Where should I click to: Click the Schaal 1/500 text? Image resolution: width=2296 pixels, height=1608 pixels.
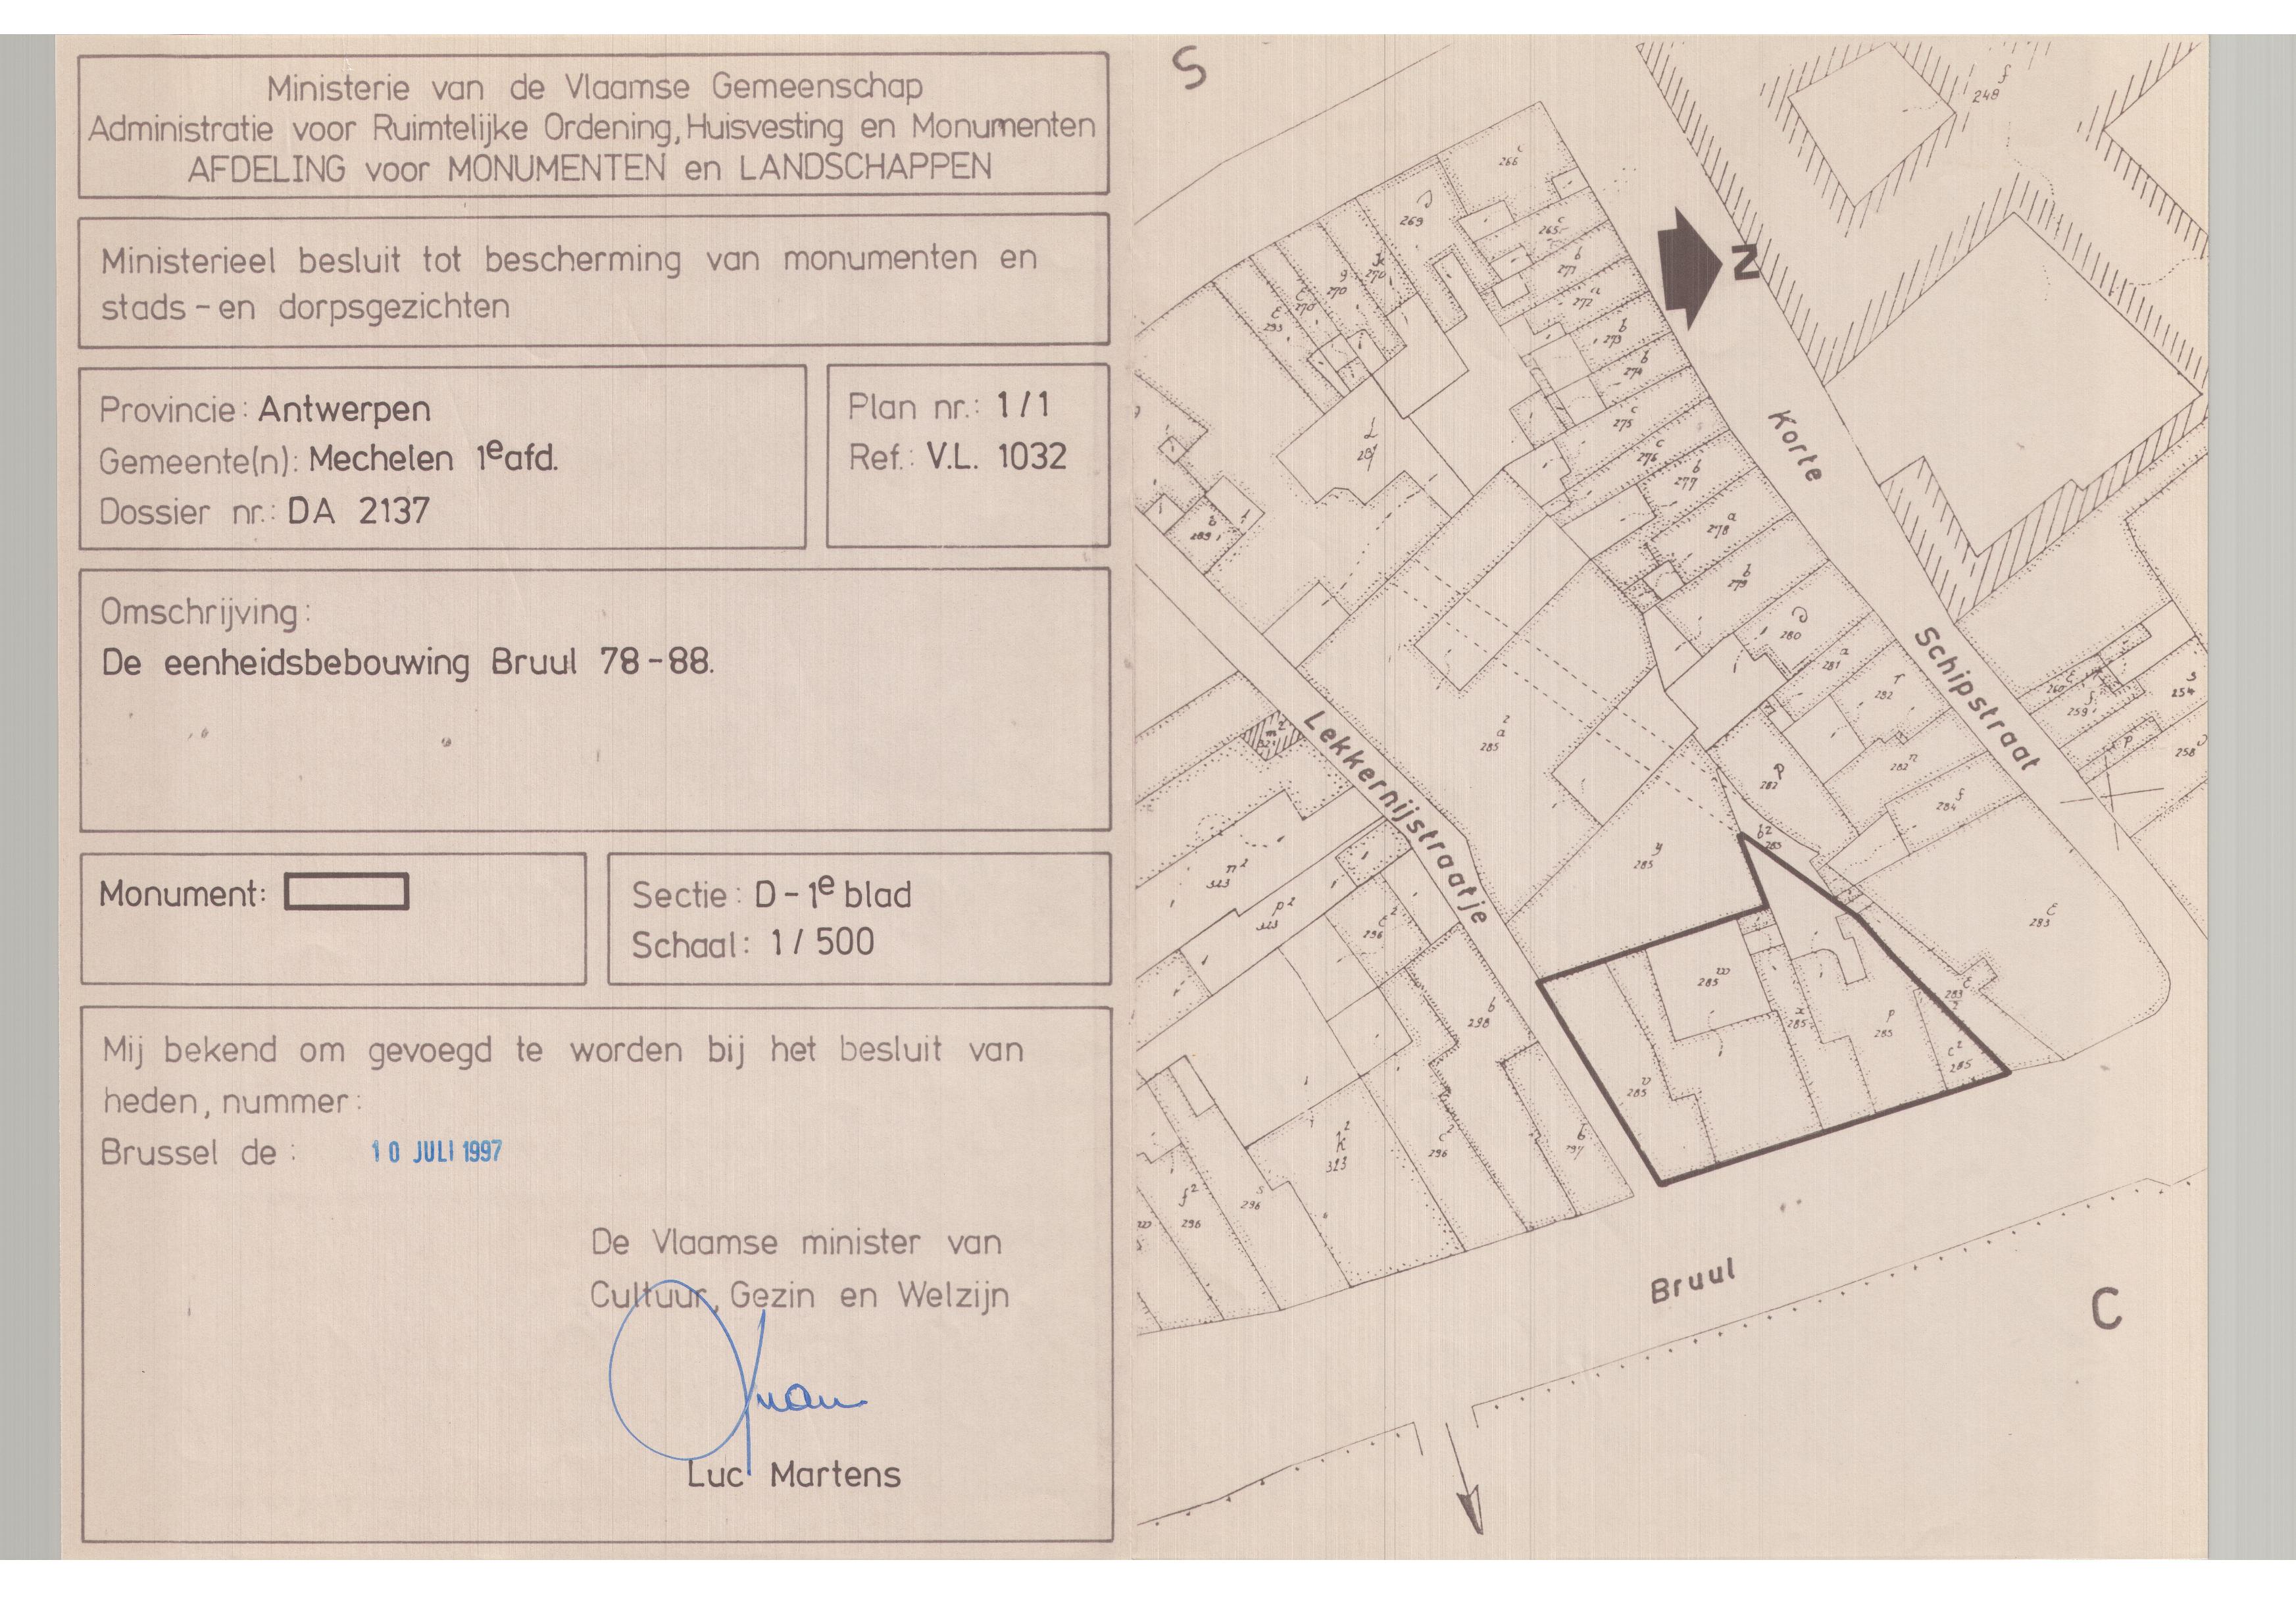[752, 943]
